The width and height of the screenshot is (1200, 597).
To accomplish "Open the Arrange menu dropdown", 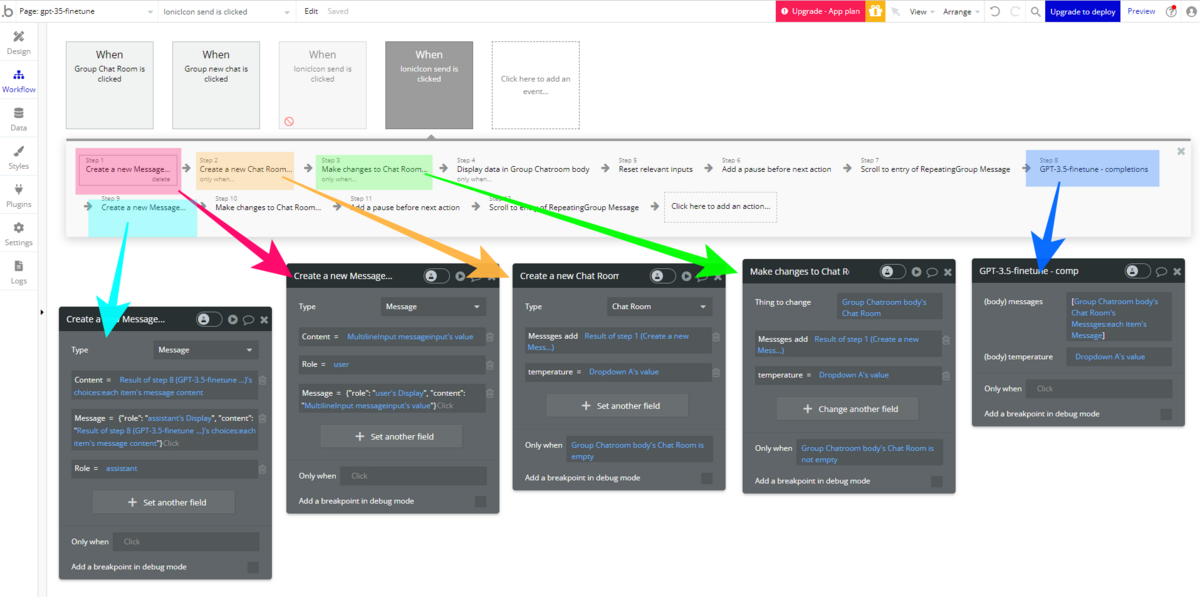I will 961,11.
